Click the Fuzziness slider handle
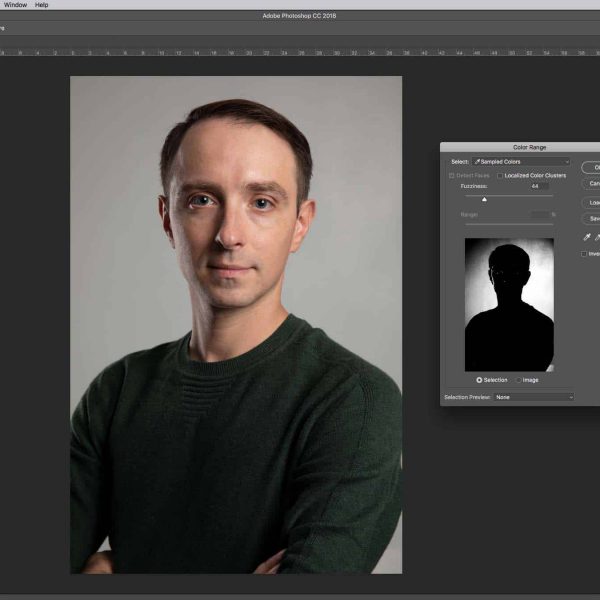Viewport: 600px width, 600px height. [484, 199]
